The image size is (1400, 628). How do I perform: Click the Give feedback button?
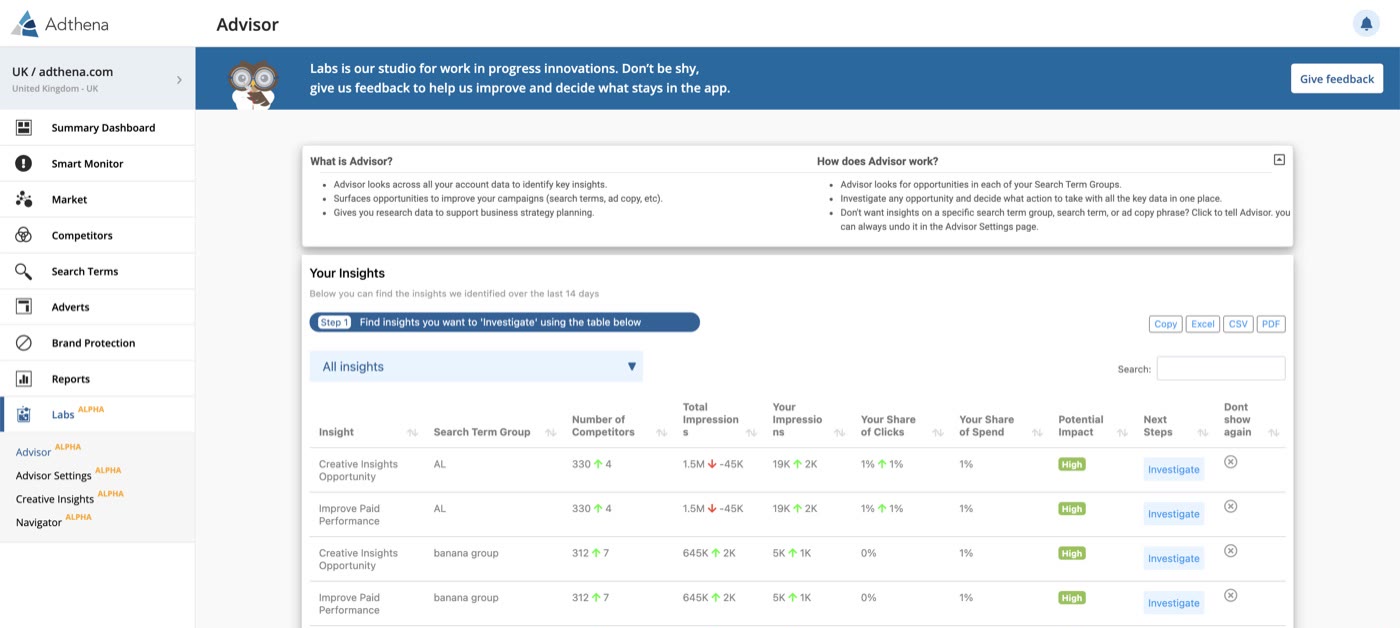pyautogui.click(x=1337, y=79)
